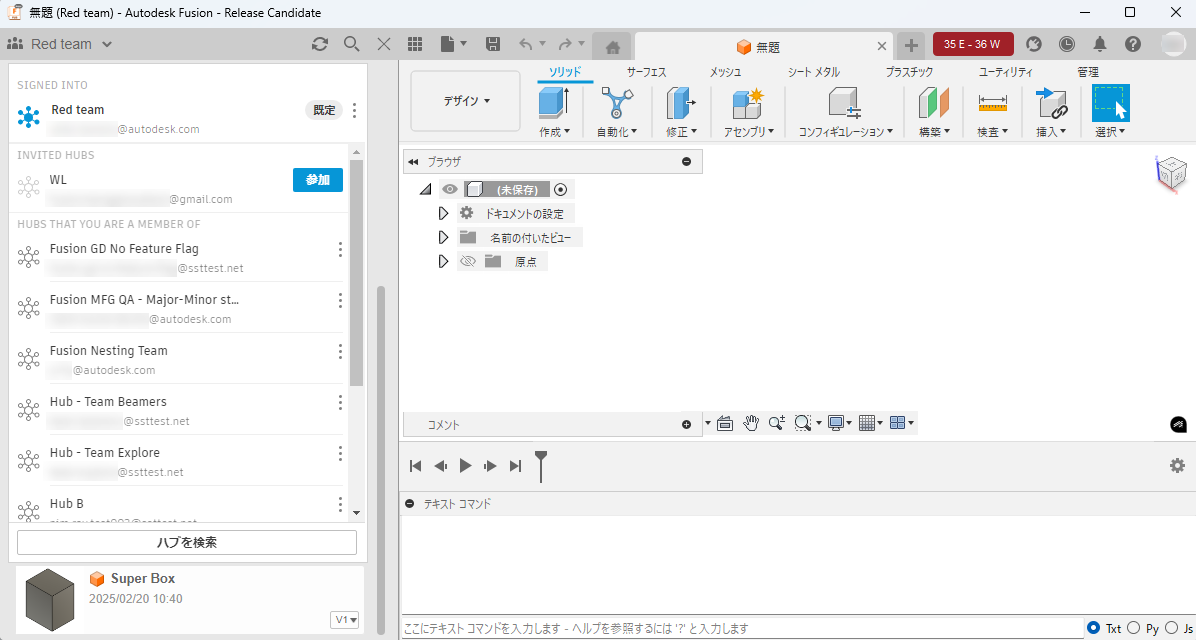Screen dimensions: 1196x640
Task: Click the zoom navigation tool
Action: 776,423
